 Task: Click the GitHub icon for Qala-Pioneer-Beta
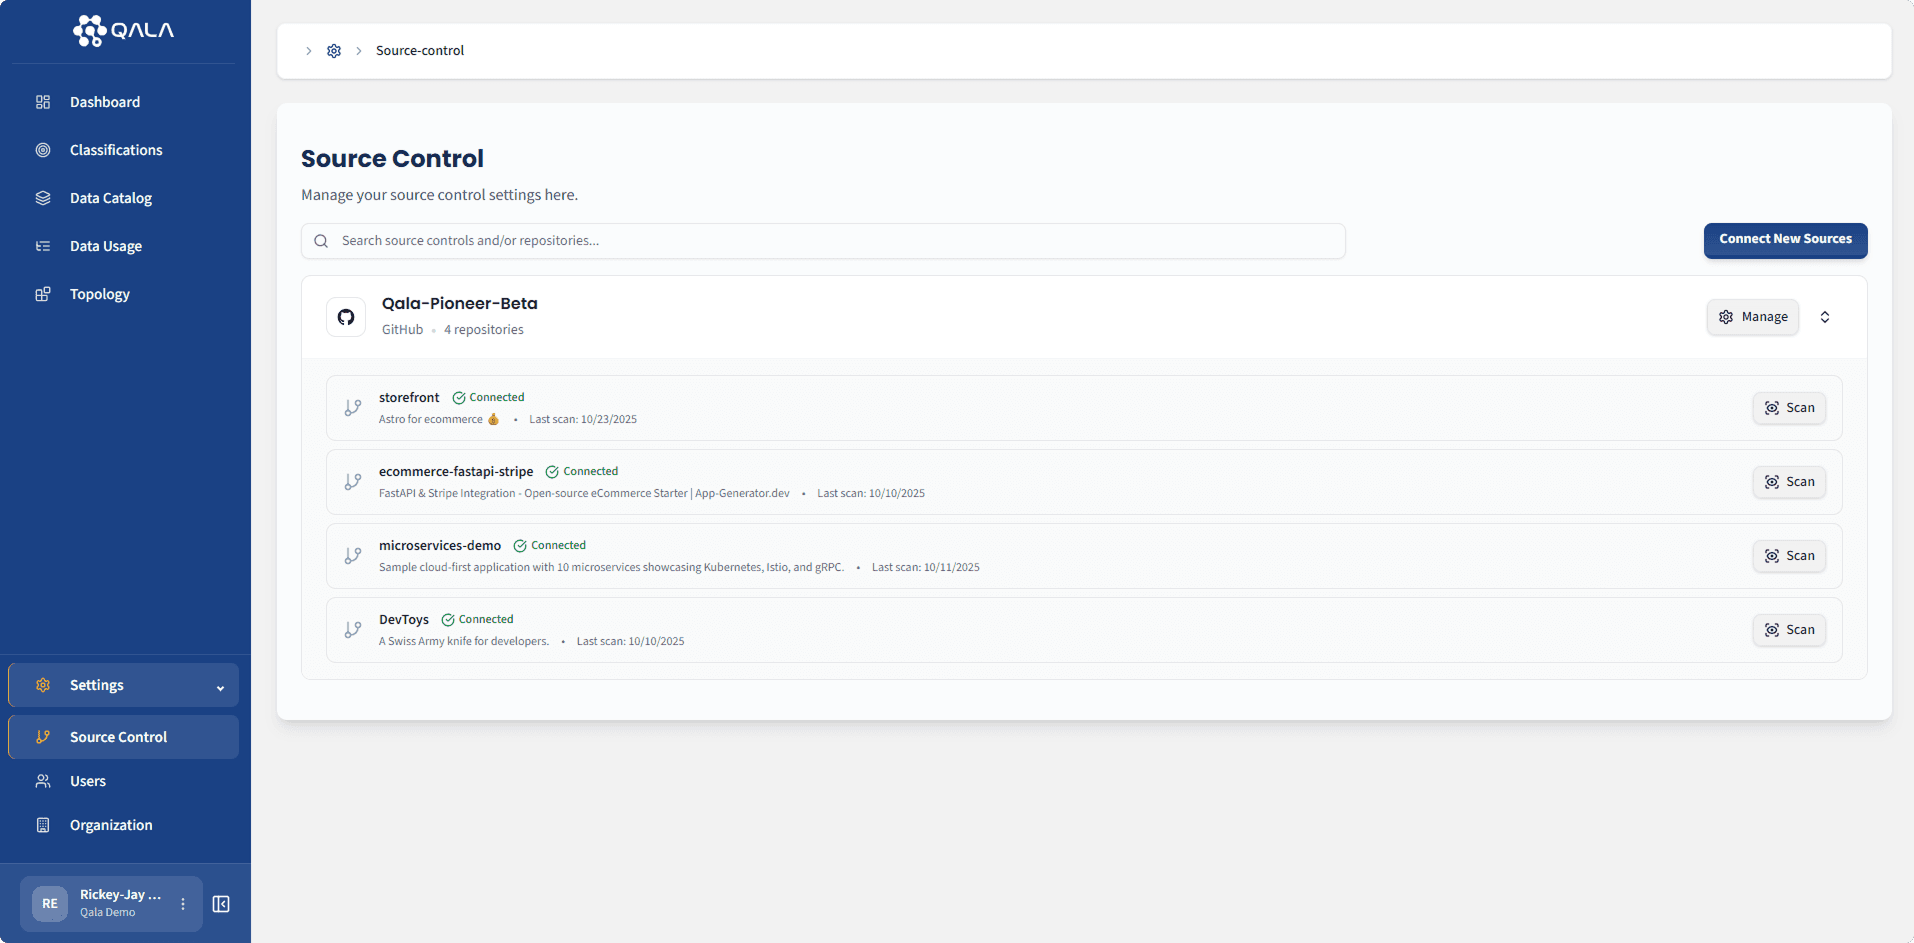pyautogui.click(x=346, y=316)
